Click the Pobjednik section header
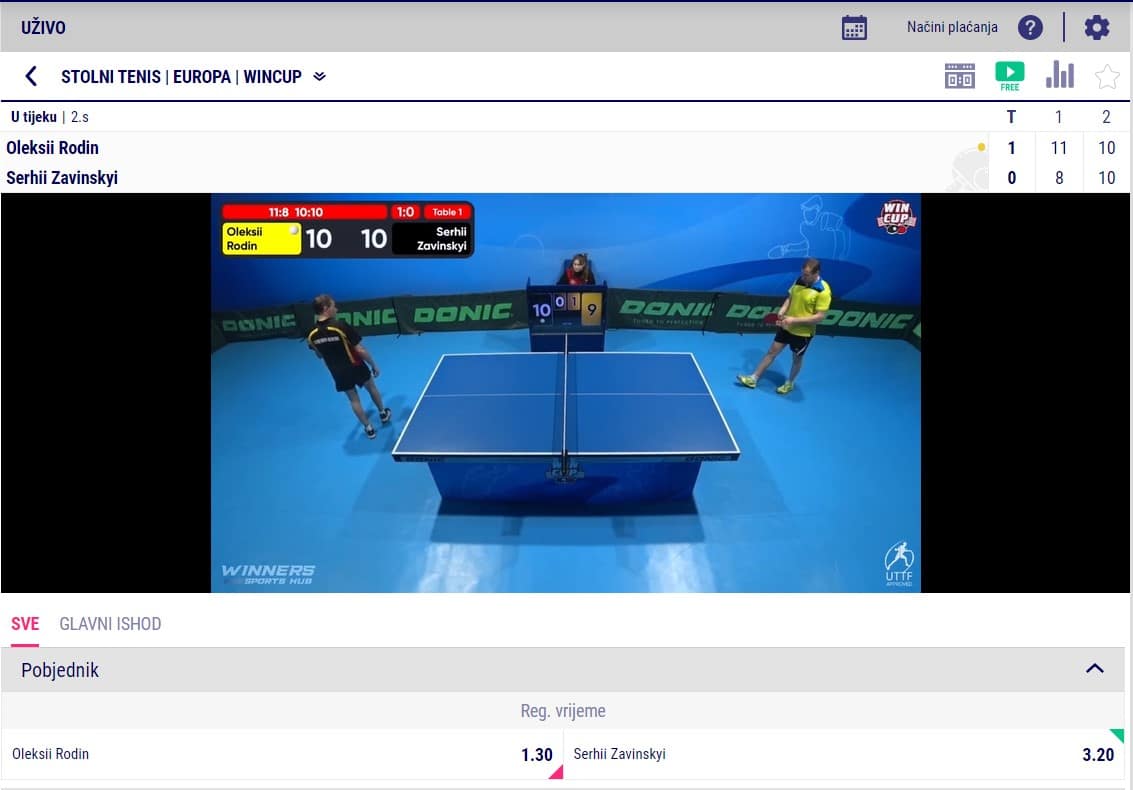Image resolution: width=1133 pixels, height=790 pixels. 60,670
